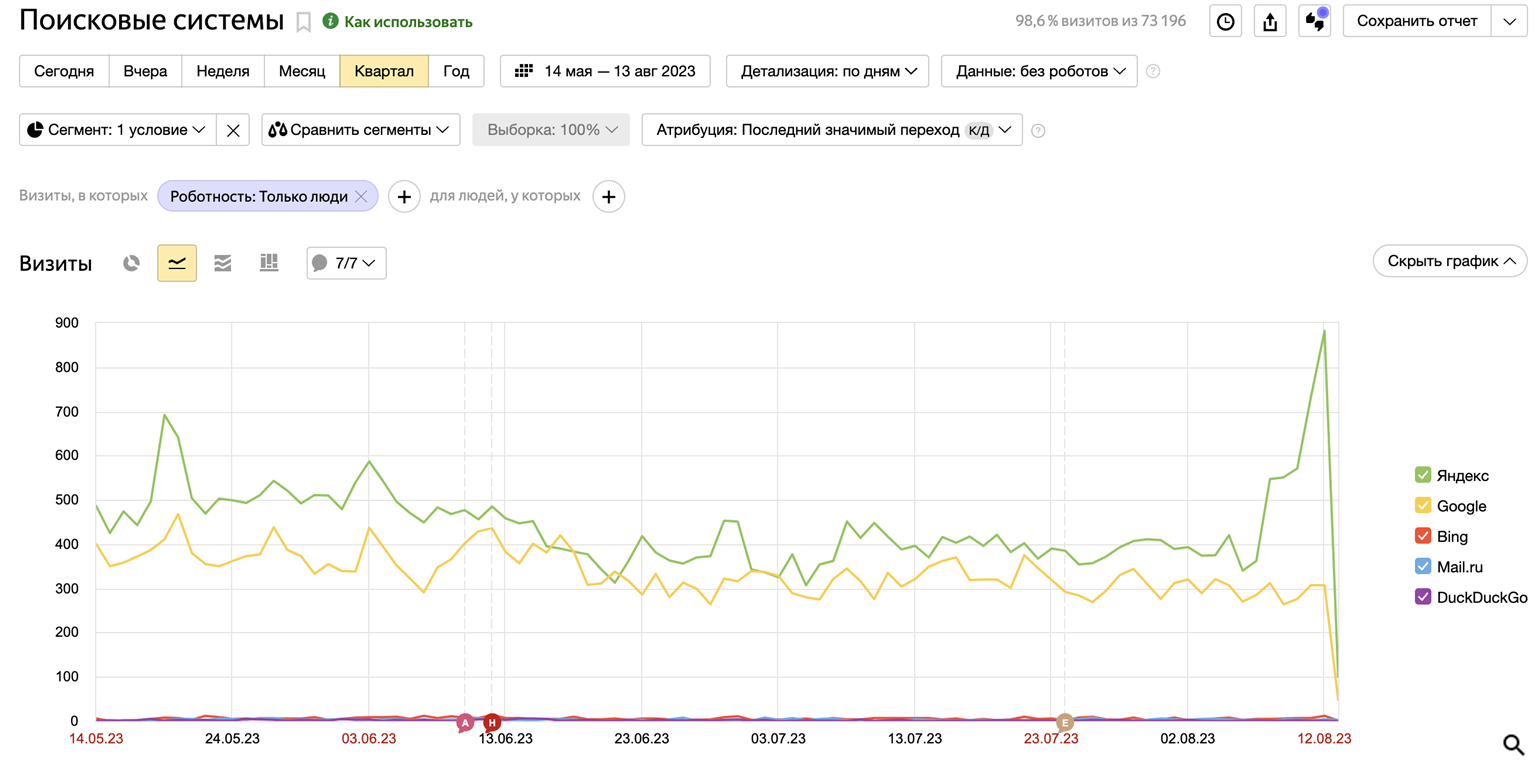Switch to stacked area chart view

click(223, 263)
